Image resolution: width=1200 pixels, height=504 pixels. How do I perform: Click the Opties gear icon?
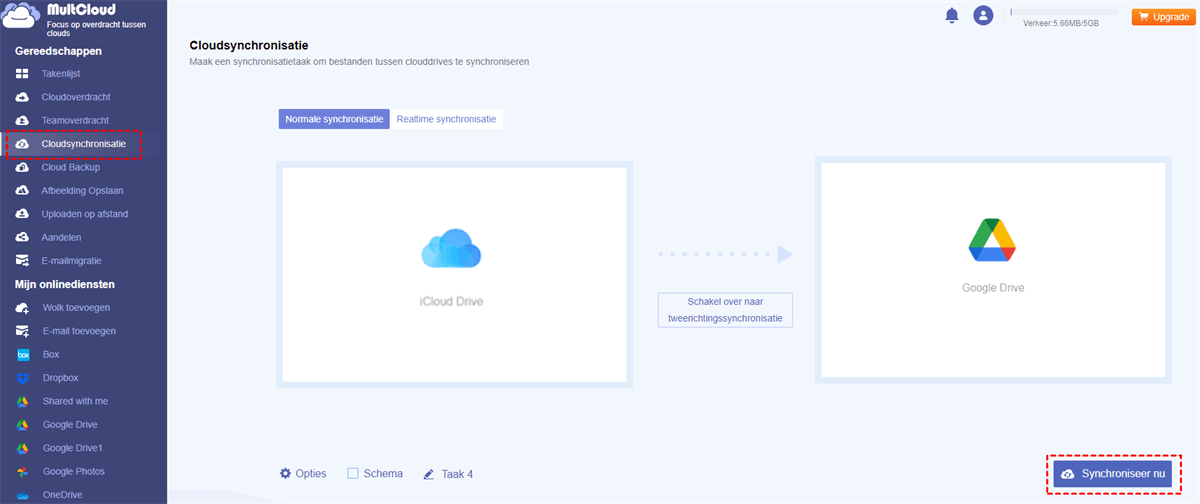click(285, 473)
